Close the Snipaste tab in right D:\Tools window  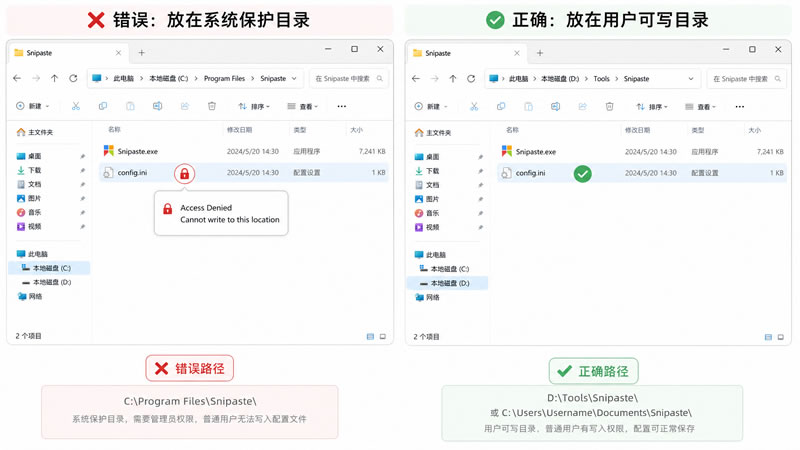click(517, 53)
